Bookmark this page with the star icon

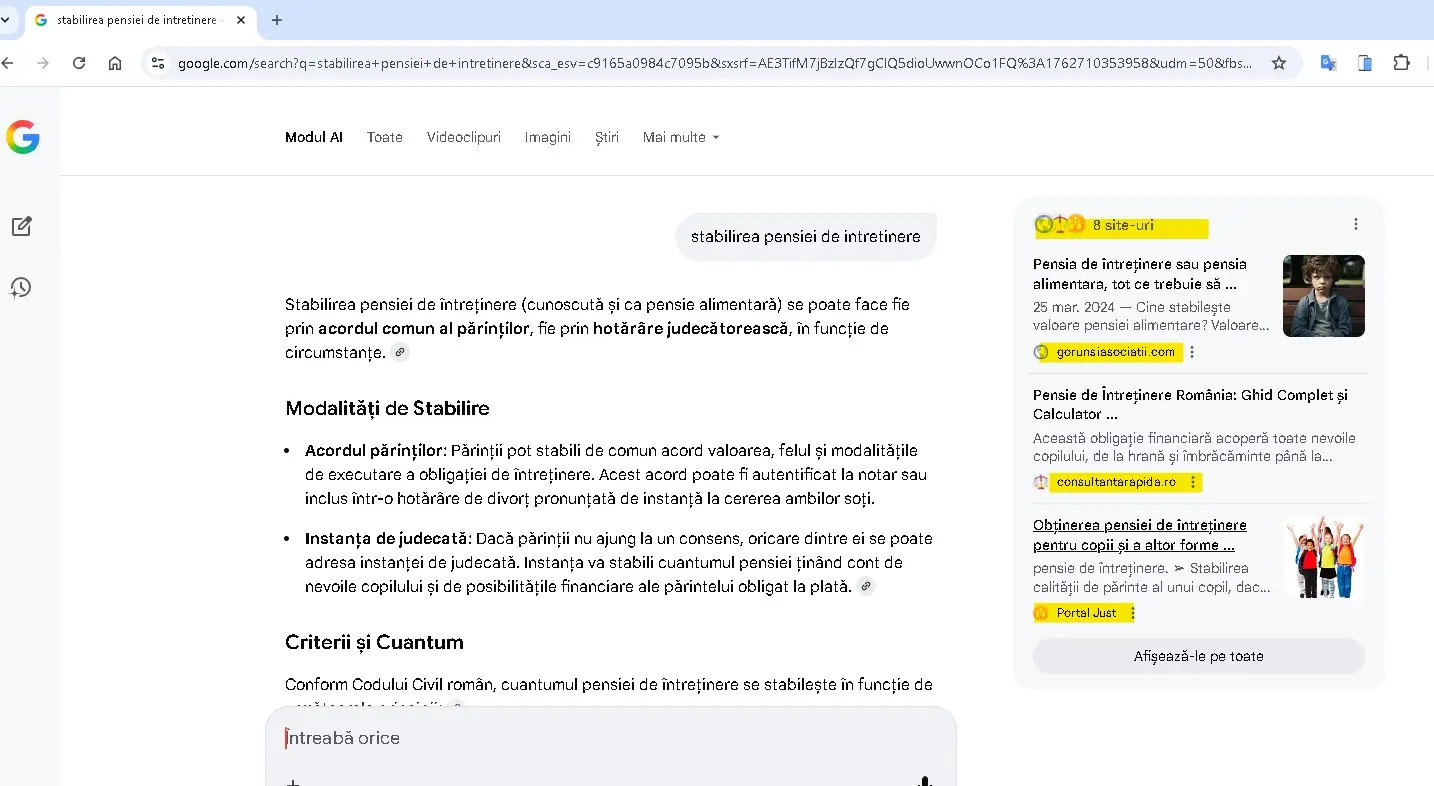coord(1278,63)
